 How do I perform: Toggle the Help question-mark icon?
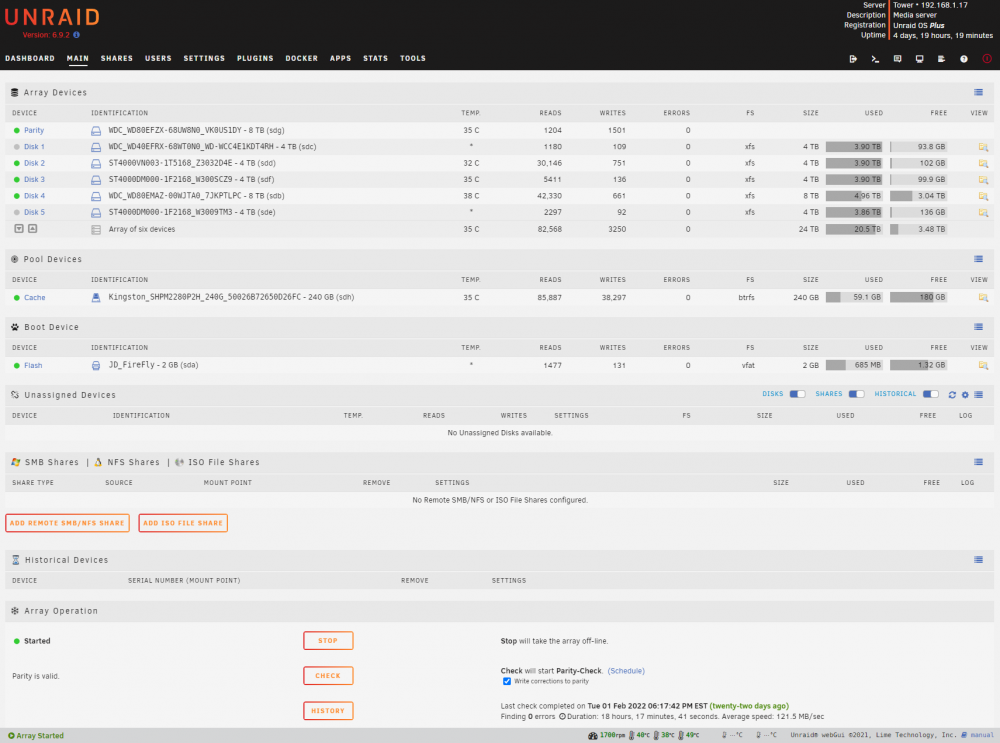pyautogui.click(x=964, y=59)
